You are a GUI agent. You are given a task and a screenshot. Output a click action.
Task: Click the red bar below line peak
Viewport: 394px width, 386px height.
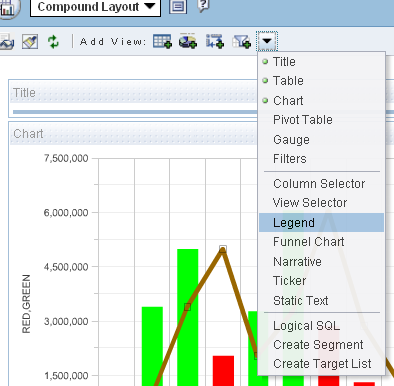(x=223, y=371)
